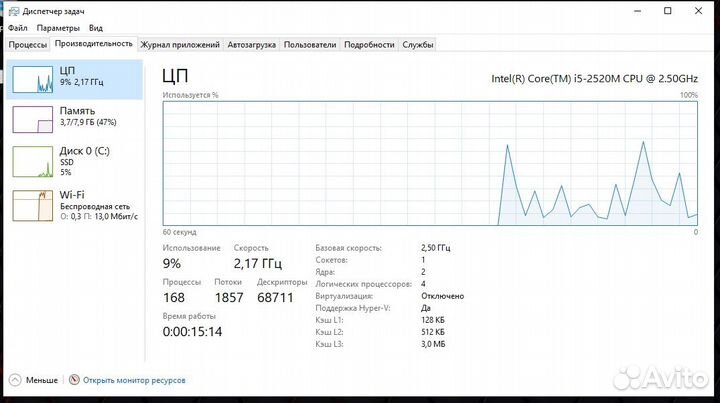This screenshot has width=720, height=403.
Task: Maximize the Task Manager window
Action: 667,11
